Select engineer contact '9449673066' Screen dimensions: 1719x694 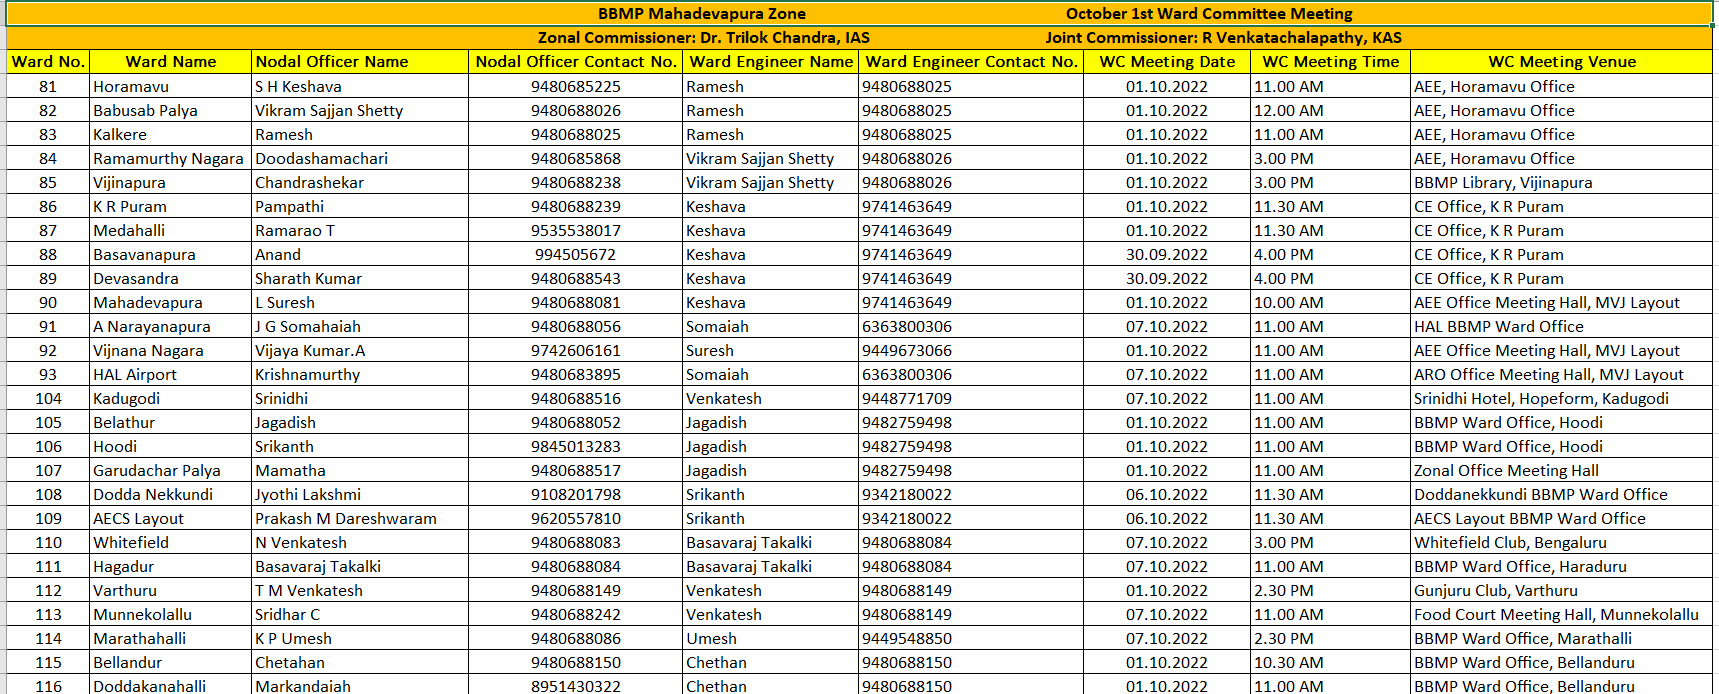point(972,351)
